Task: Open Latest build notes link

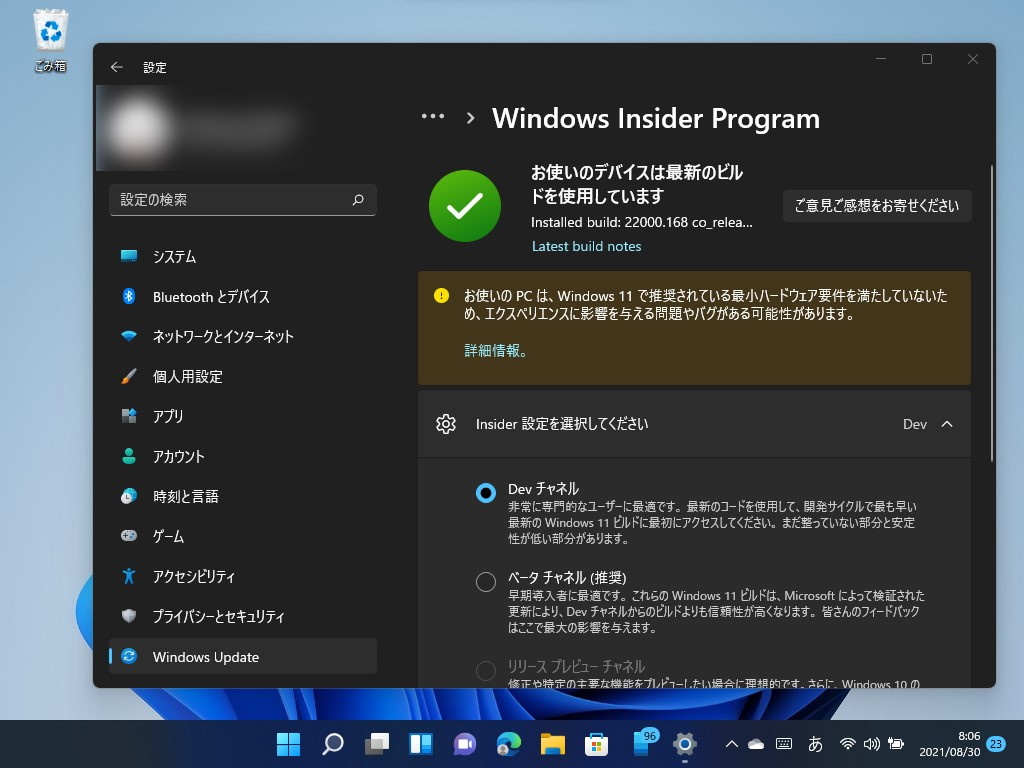Action: [586, 246]
